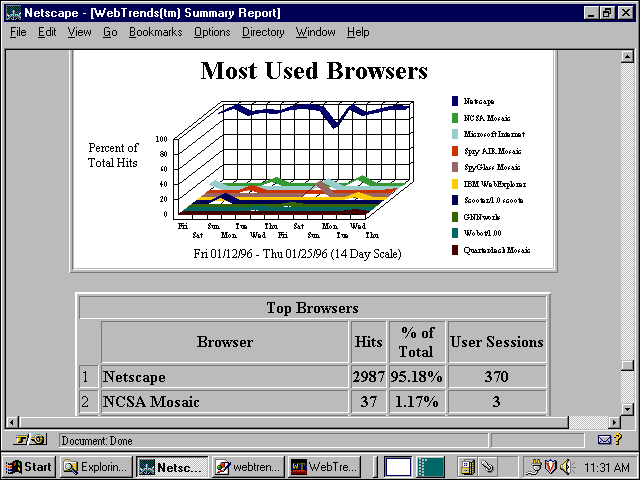The width and height of the screenshot is (640, 480).
Task: Open the View menu
Action: 79,32
